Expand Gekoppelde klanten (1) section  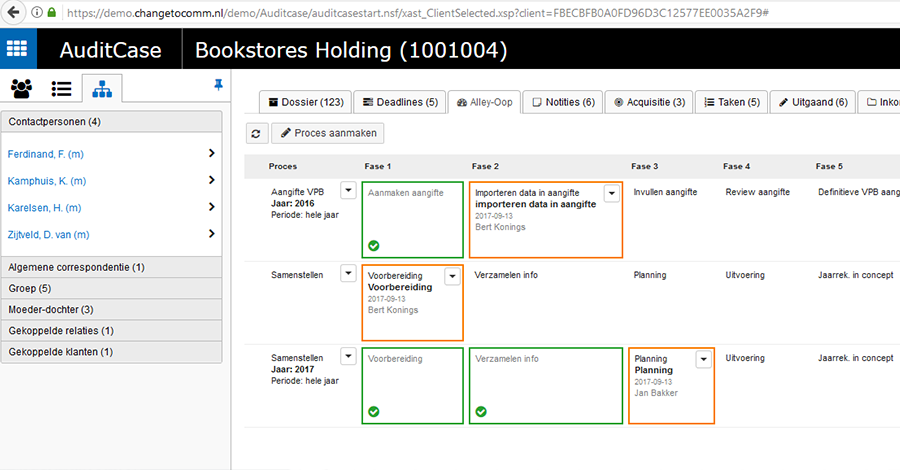click(112, 352)
